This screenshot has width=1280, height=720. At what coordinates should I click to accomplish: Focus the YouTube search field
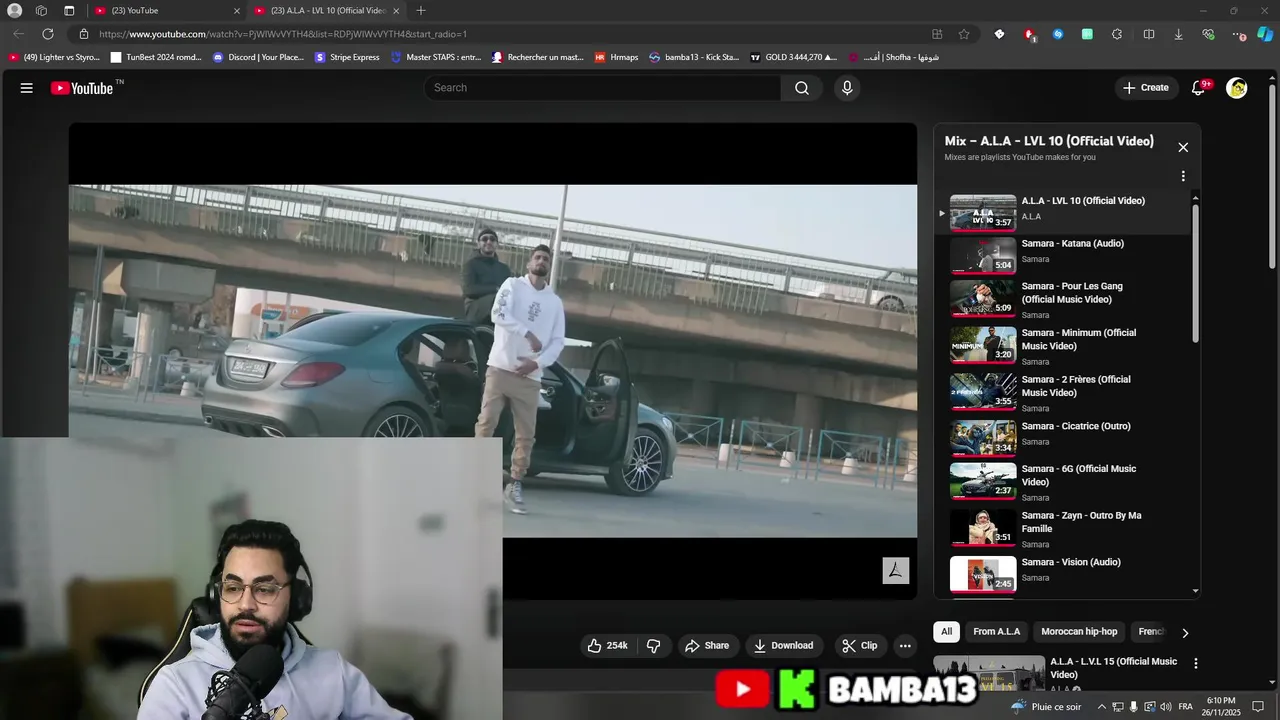point(602,88)
